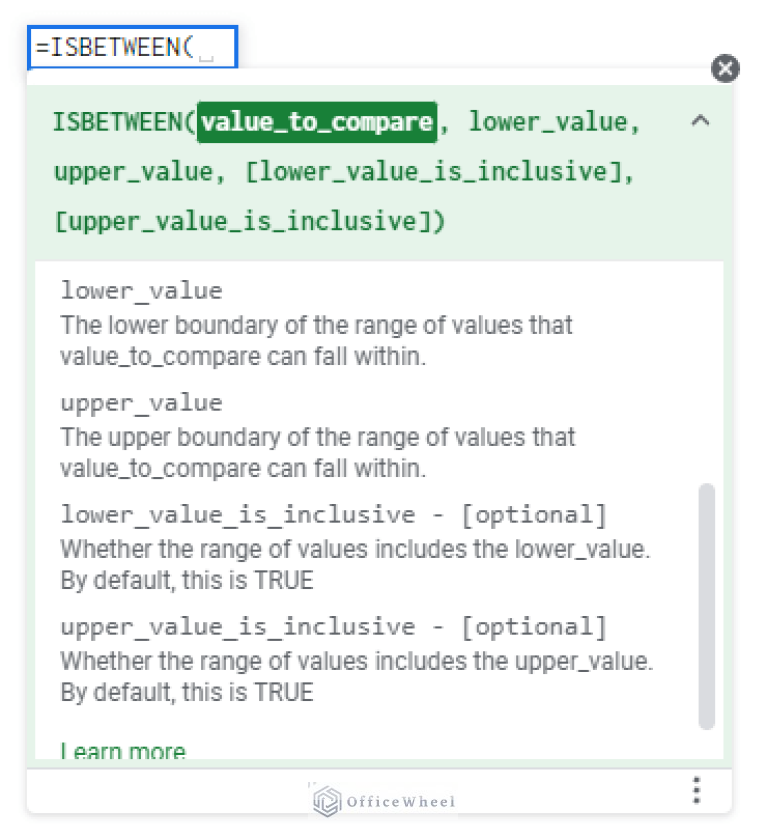
Task: Click the ISBETWEEN function name in syntax header
Action: pos(118,122)
